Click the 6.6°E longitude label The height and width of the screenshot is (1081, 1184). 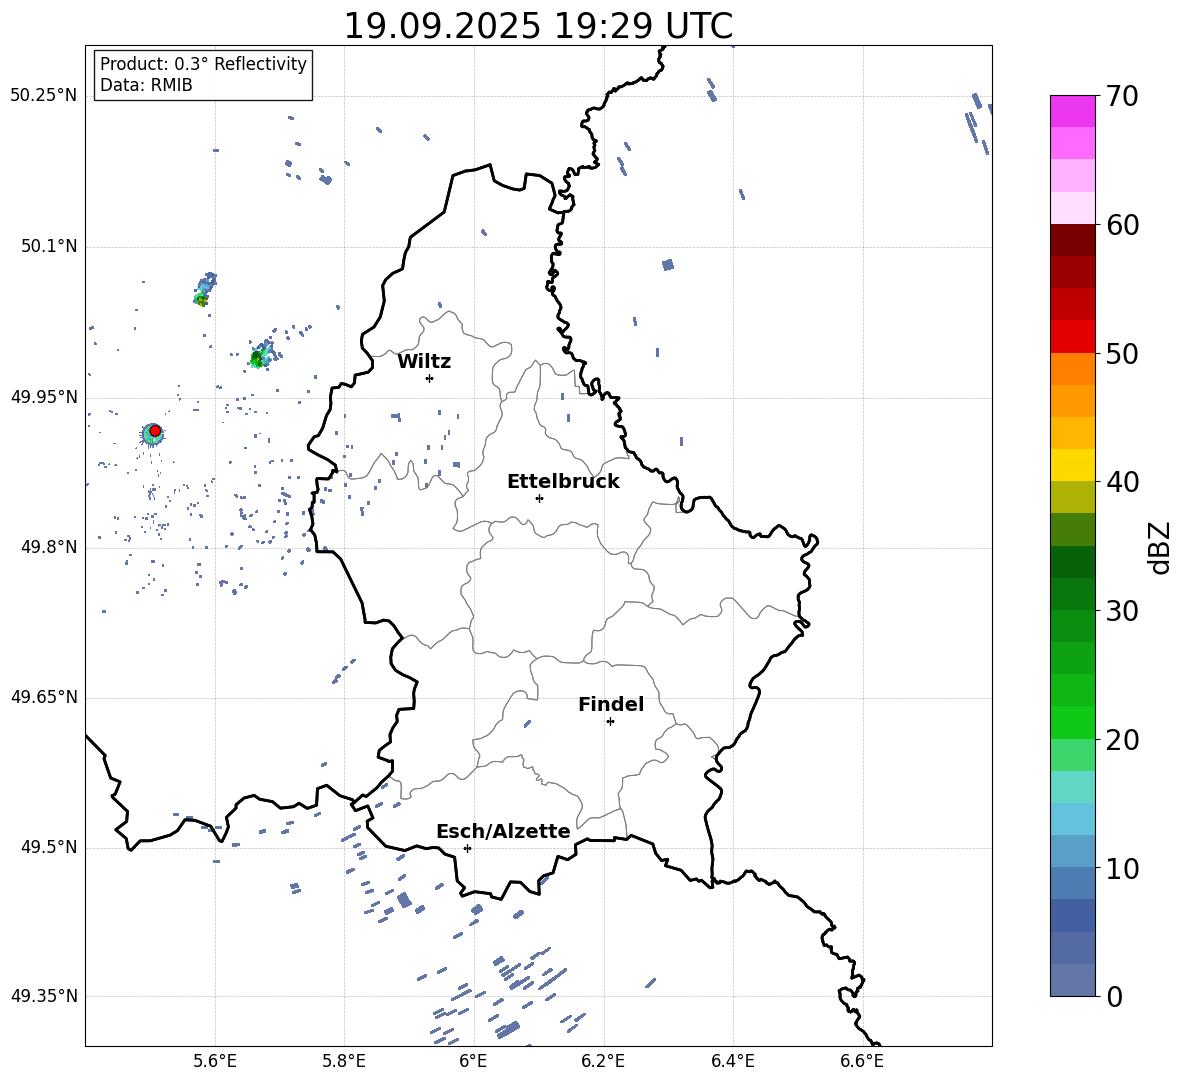click(x=862, y=1061)
